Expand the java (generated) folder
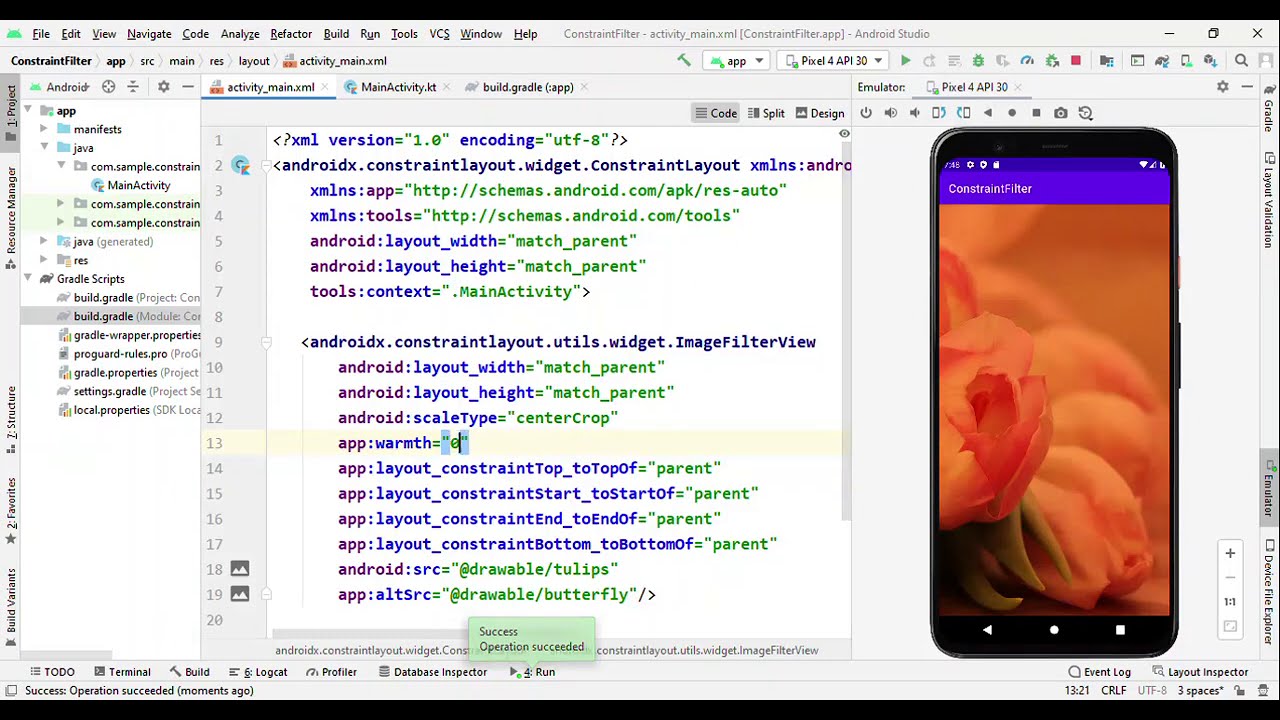Image resolution: width=1280 pixels, height=720 pixels. [45, 242]
